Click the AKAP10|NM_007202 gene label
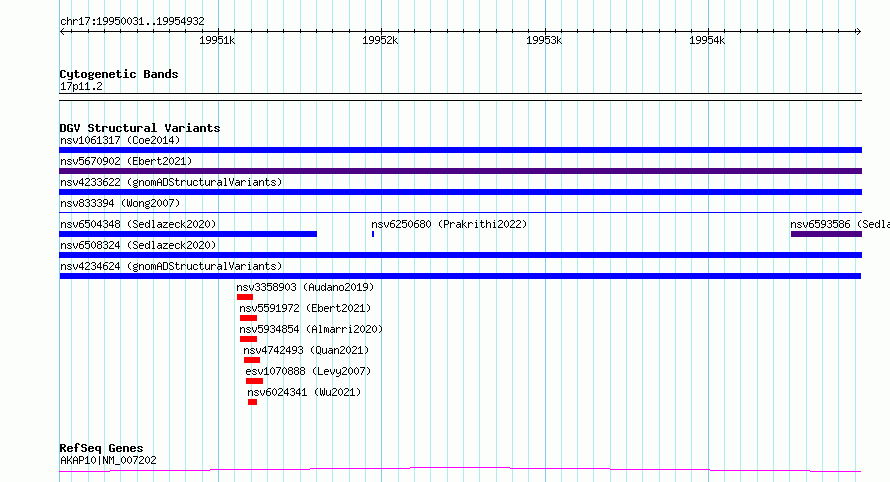This screenshot has height=482, width=890. tap(108, 460)
